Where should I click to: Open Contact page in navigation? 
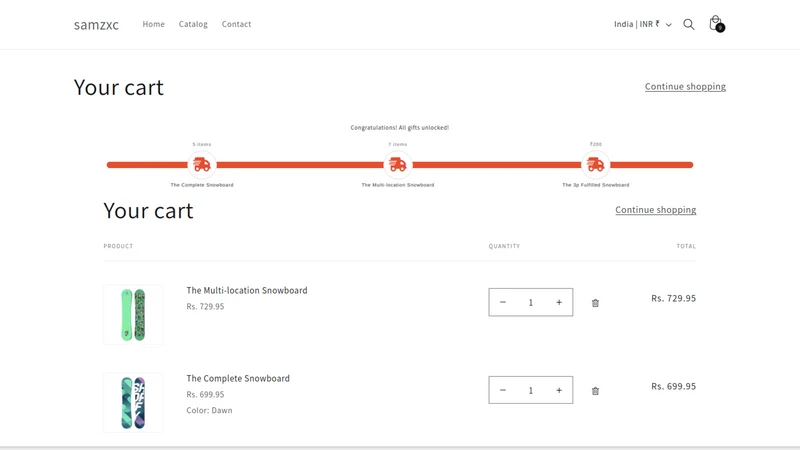click(236, 24)
